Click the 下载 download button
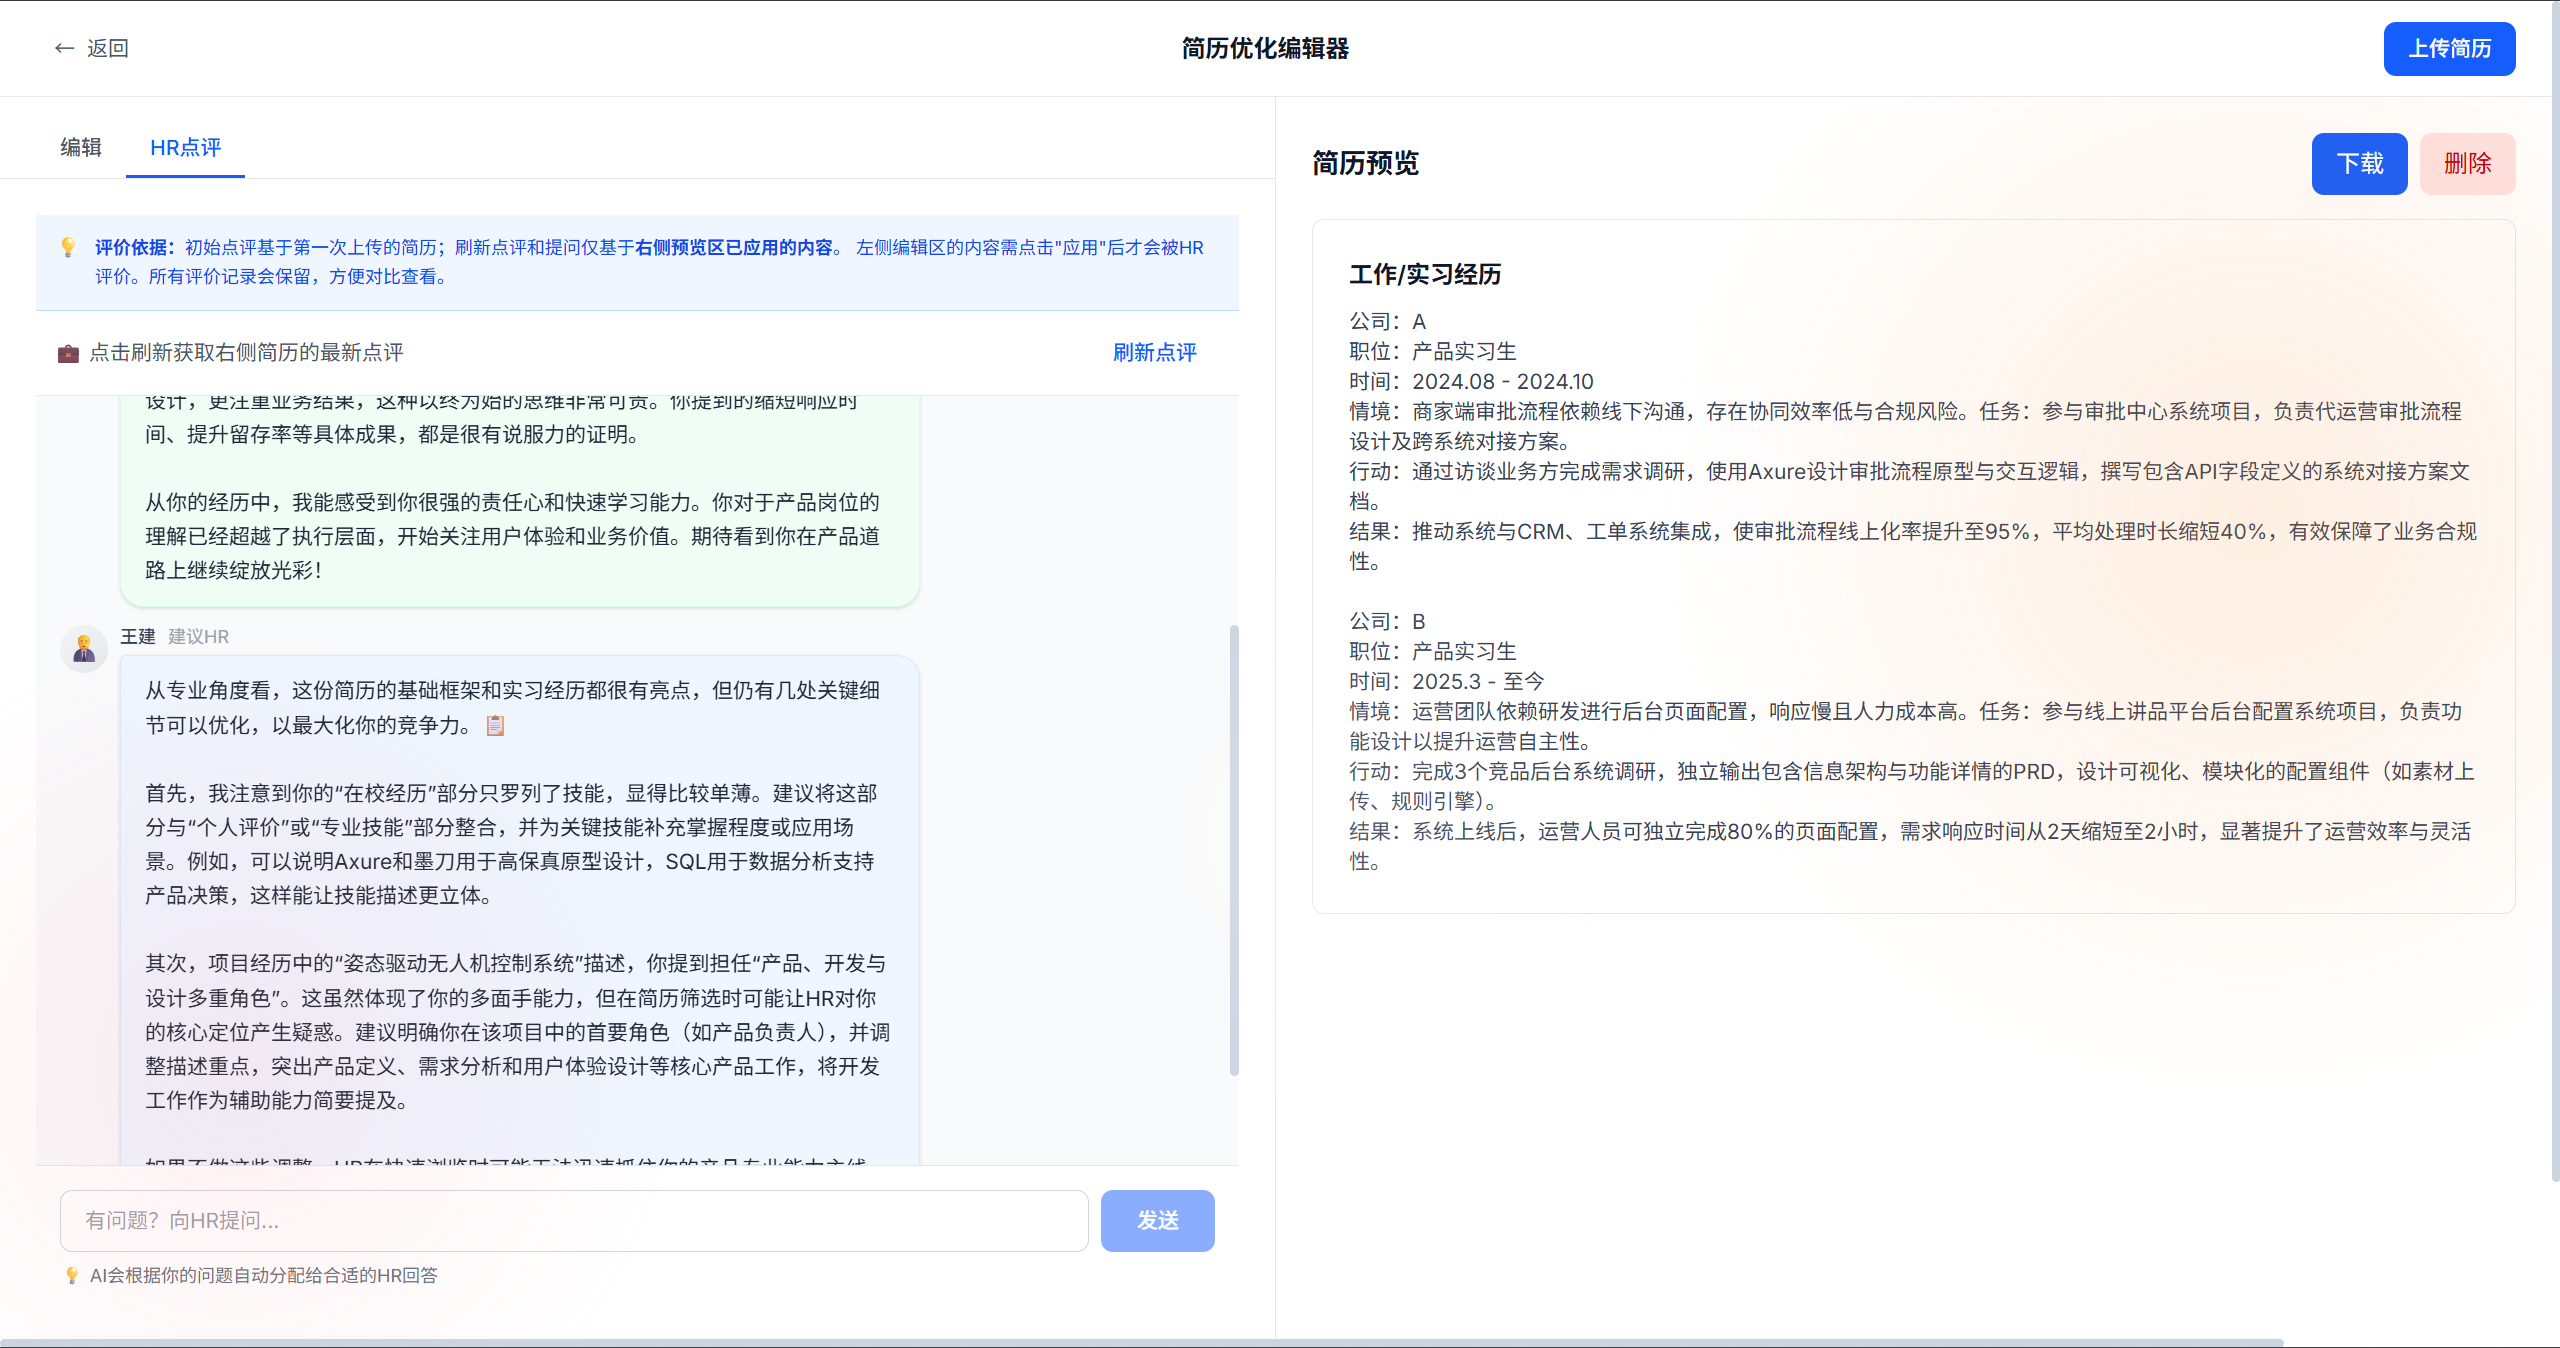Image resolution: width=2560 pixels, height=1348 pixels. pos(2359,163)
